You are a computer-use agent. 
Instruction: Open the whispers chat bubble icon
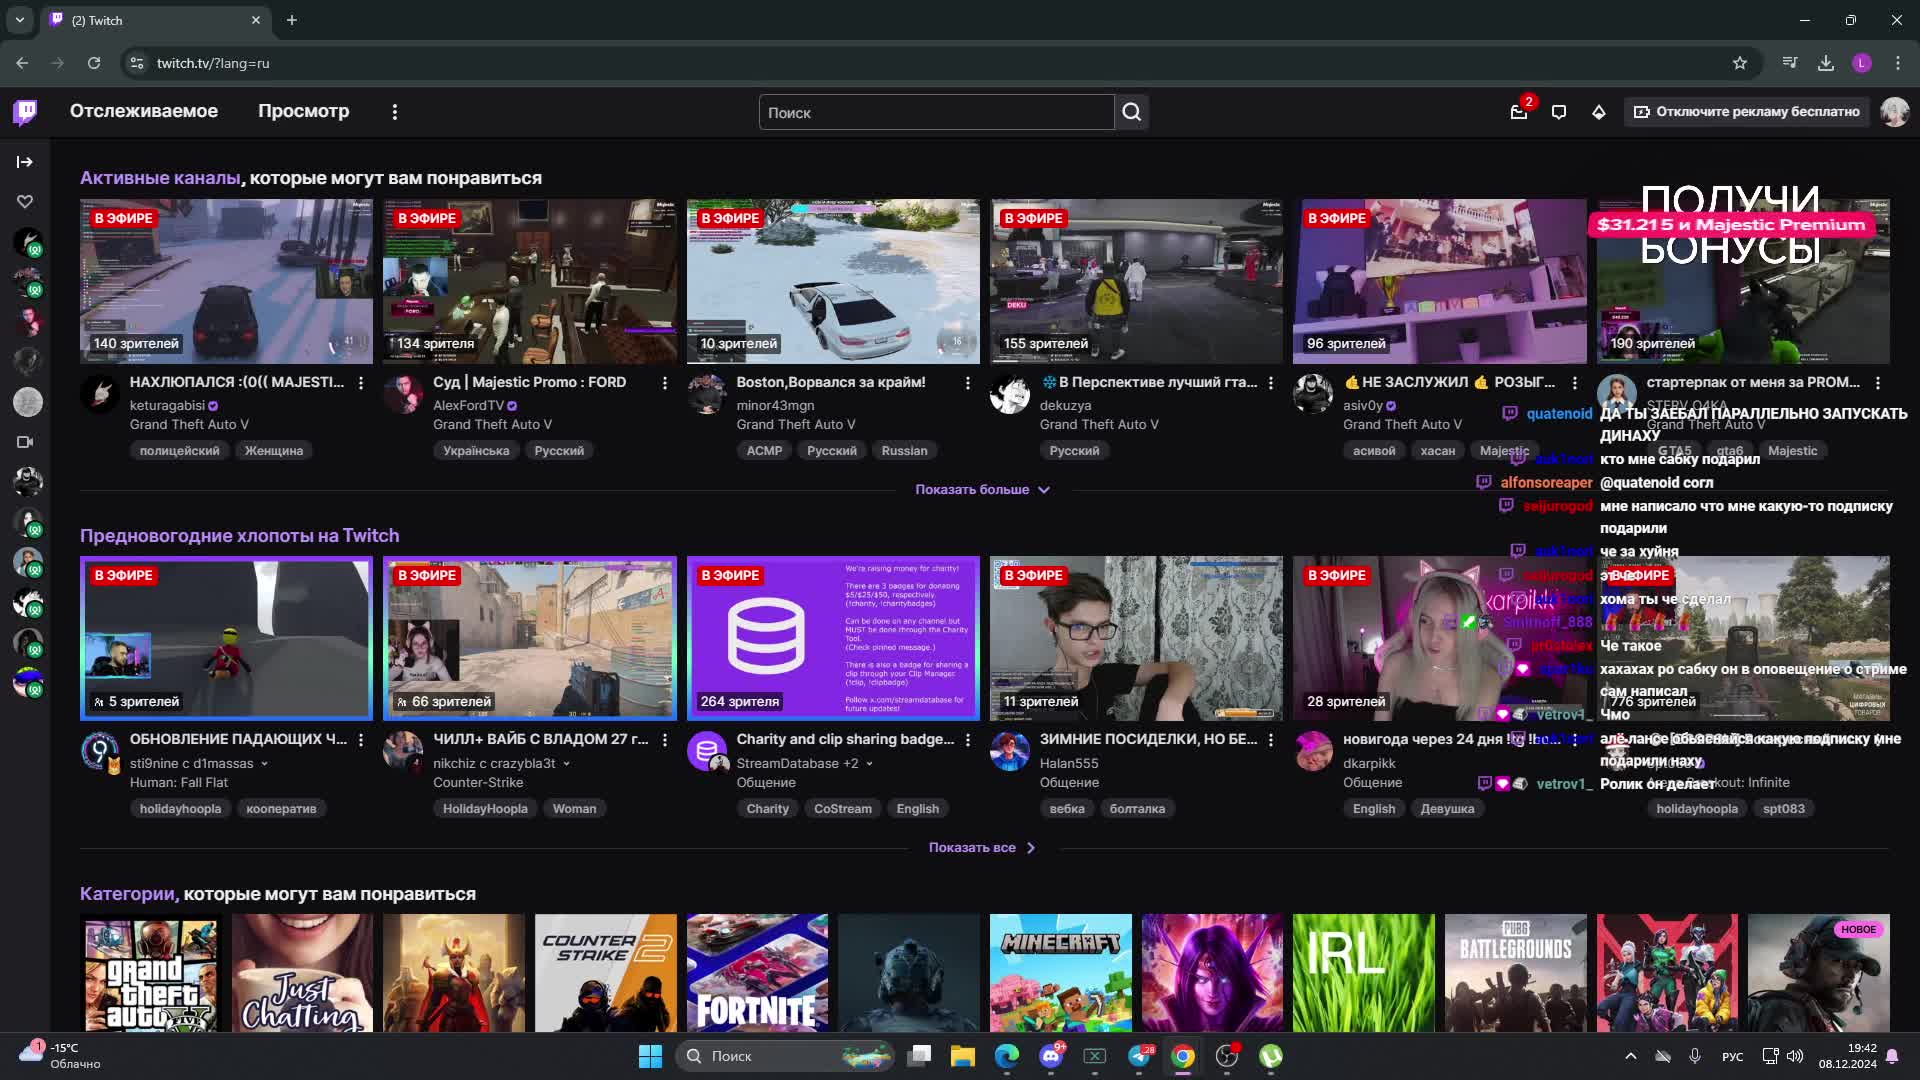pyautogui.click(x=1559, y=112)
